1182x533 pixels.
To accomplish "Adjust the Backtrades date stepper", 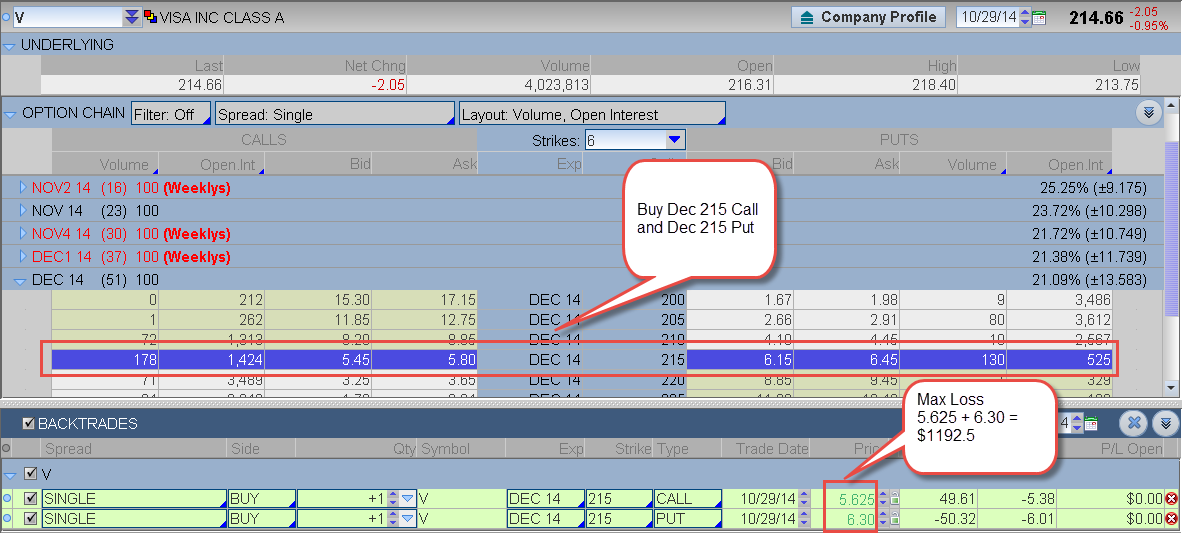I will click(x=1078, y=423).
